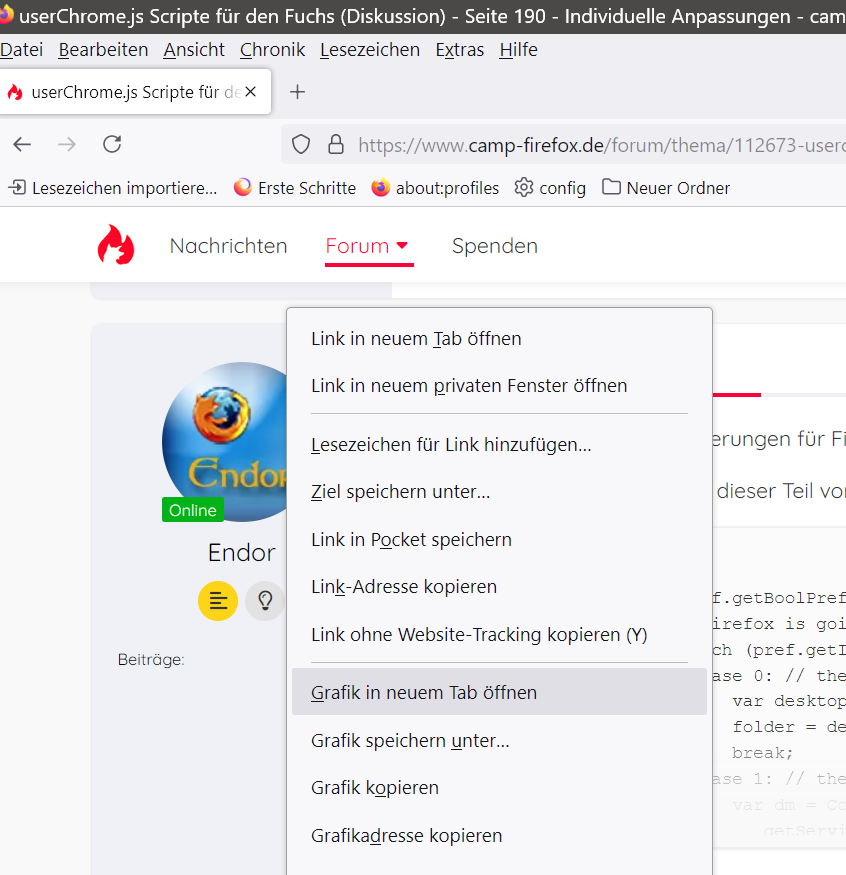Open the Lesezeichen menu
The image size is (846, 875).
pos(370,50)
